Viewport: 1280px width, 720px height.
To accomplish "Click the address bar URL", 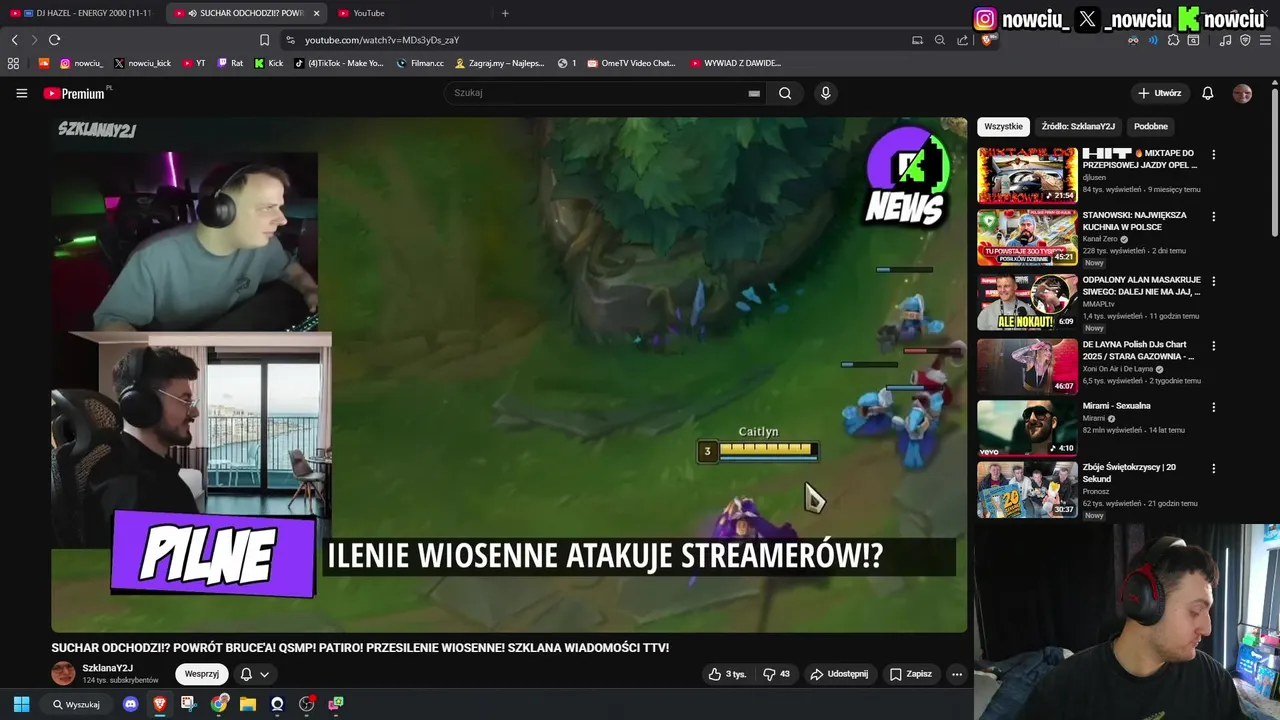I will 382,40.
